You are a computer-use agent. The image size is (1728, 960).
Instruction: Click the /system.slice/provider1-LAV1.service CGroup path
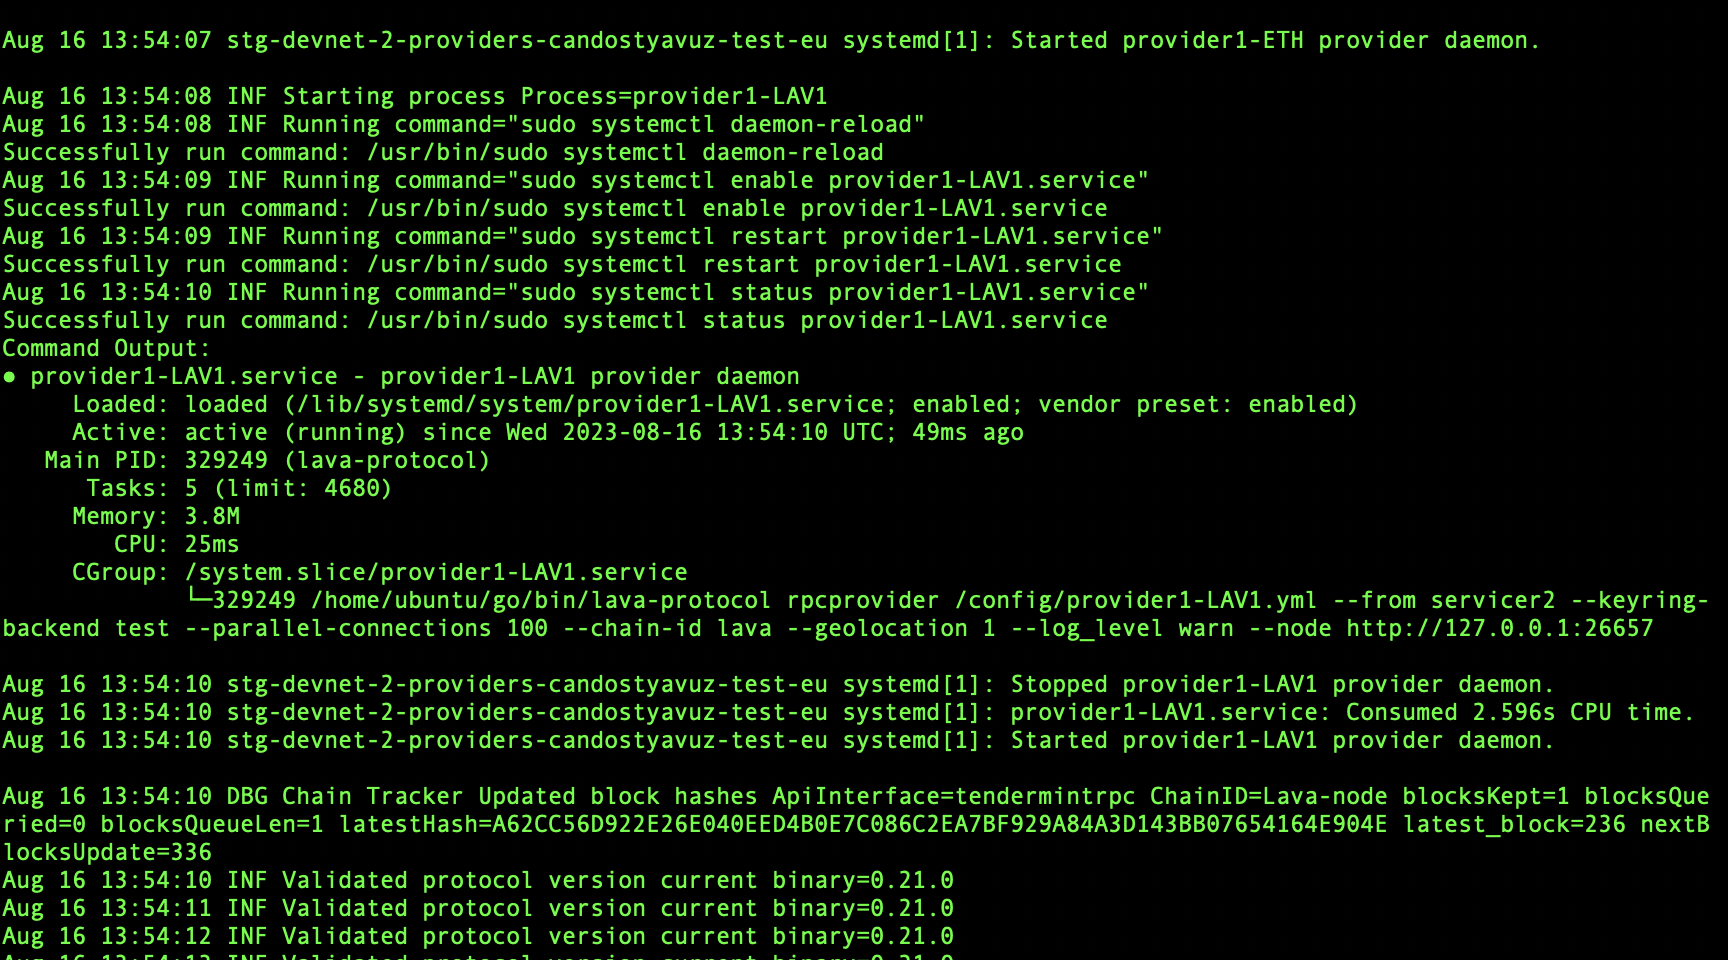tap(436, 572)
